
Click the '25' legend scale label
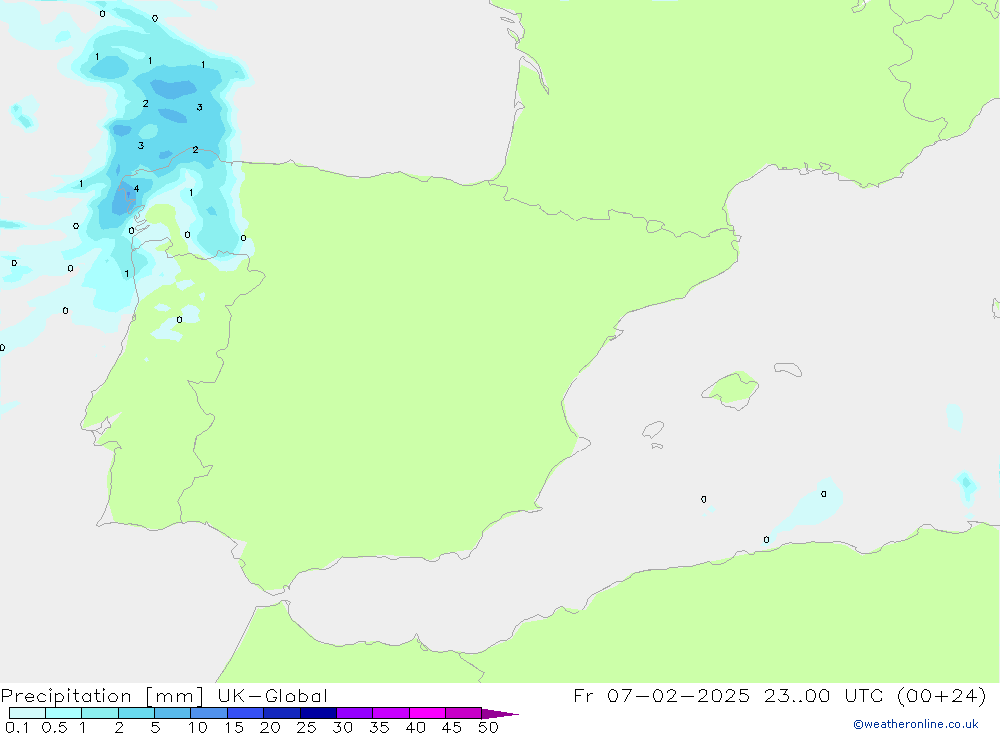(306, 727)
